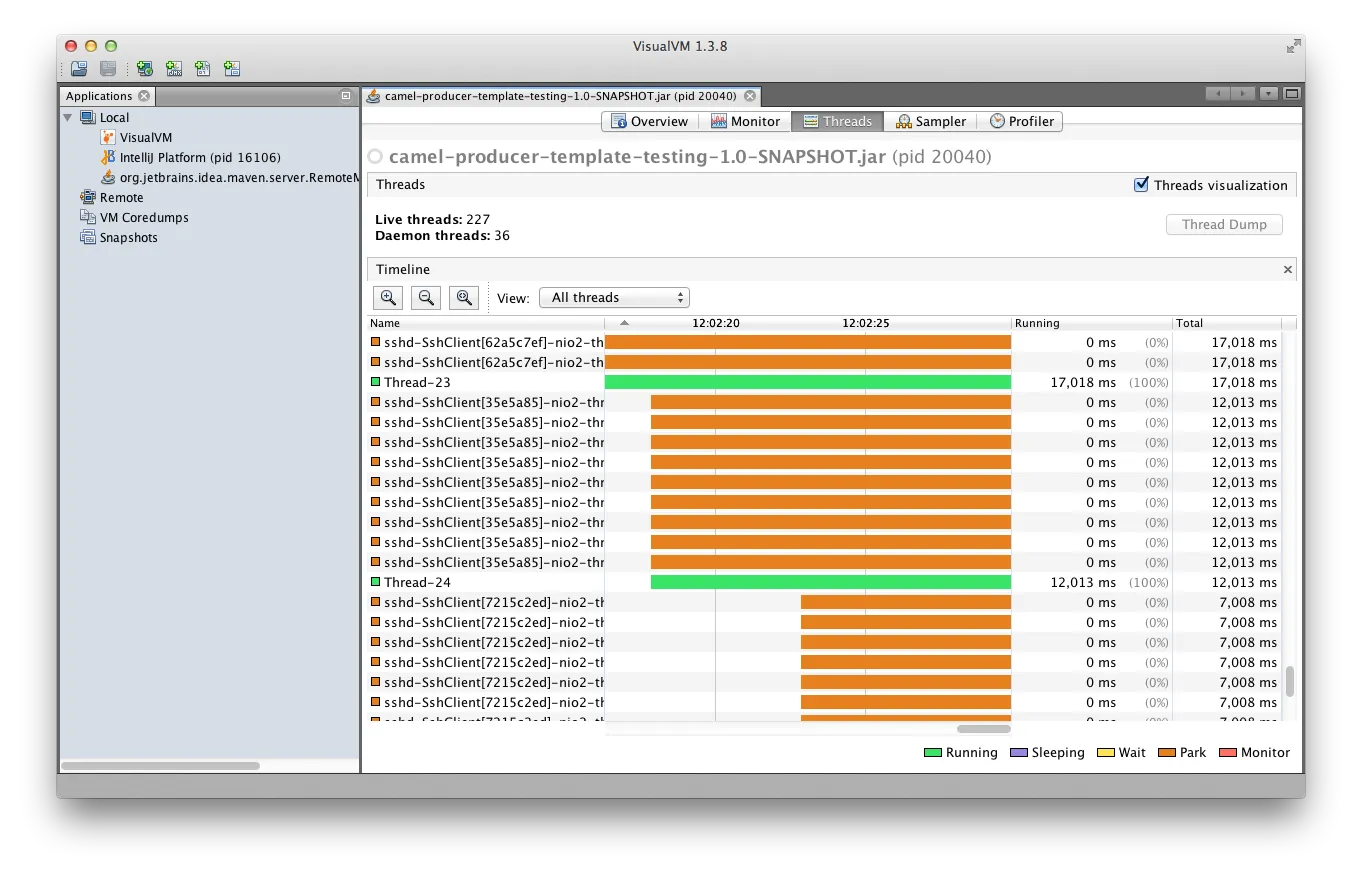
Task: Click the sort arrow in timeline column header
Action: 624,323
